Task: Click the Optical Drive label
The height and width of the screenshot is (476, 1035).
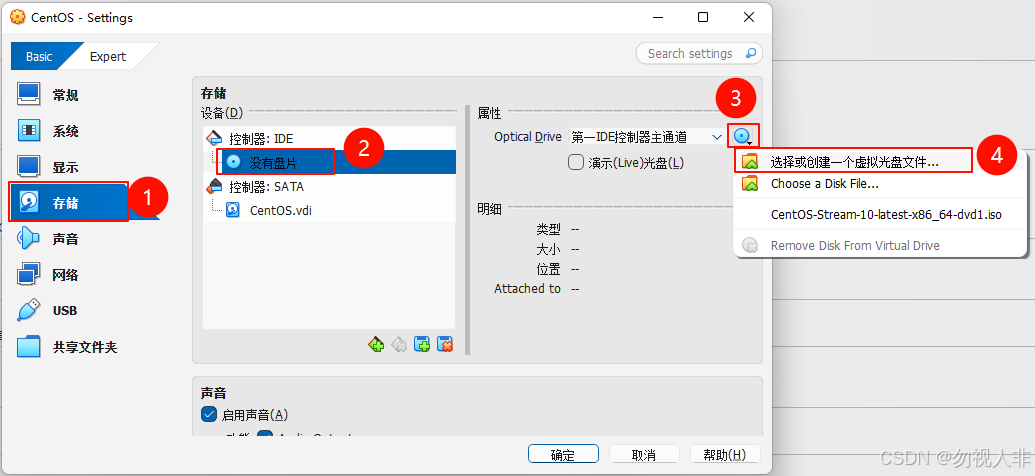Action: 527,137
